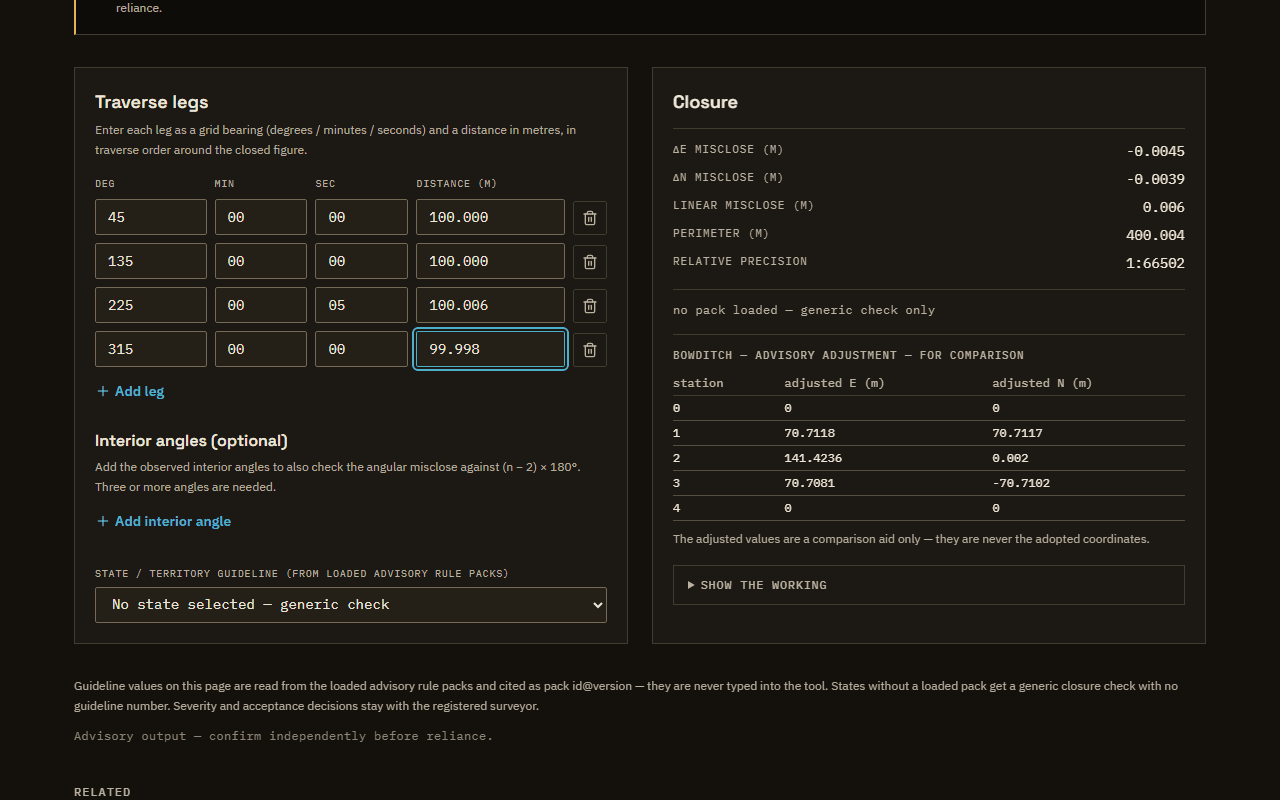Screen dimensions: 1280x800
Task: Edit seconds field showing 05
Action: 361,305
